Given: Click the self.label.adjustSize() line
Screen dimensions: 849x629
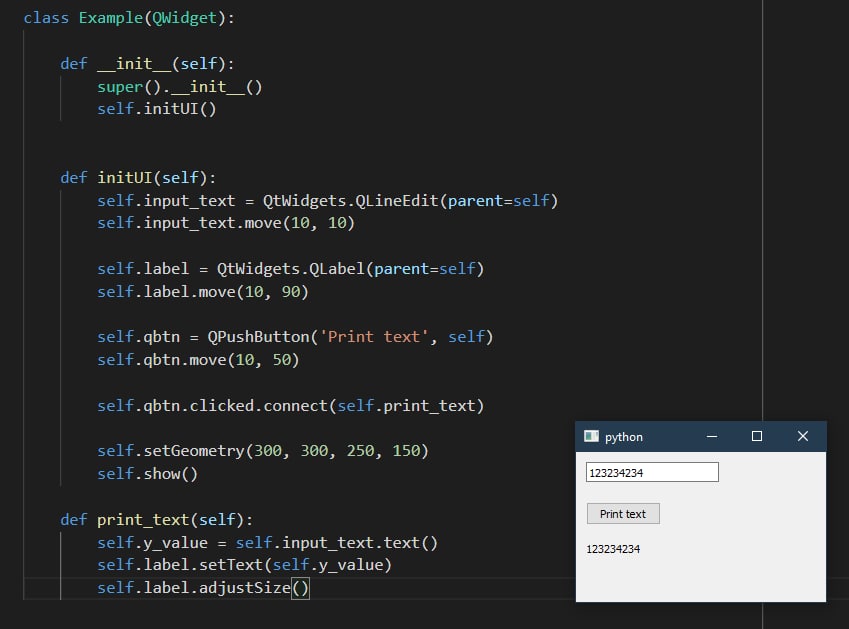Looking at the screenshot, I should pos(203,588).
